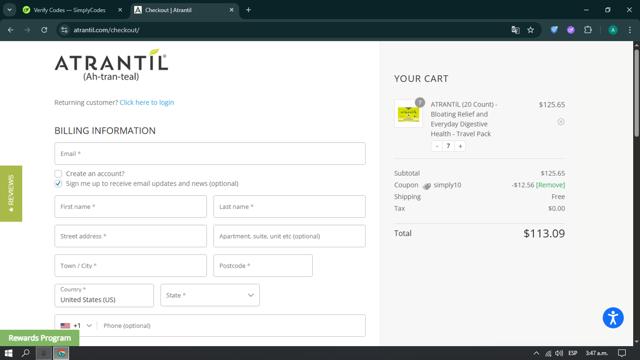Open site information icon in address bar
Screen dimensions: 640x360
point(64,30)
